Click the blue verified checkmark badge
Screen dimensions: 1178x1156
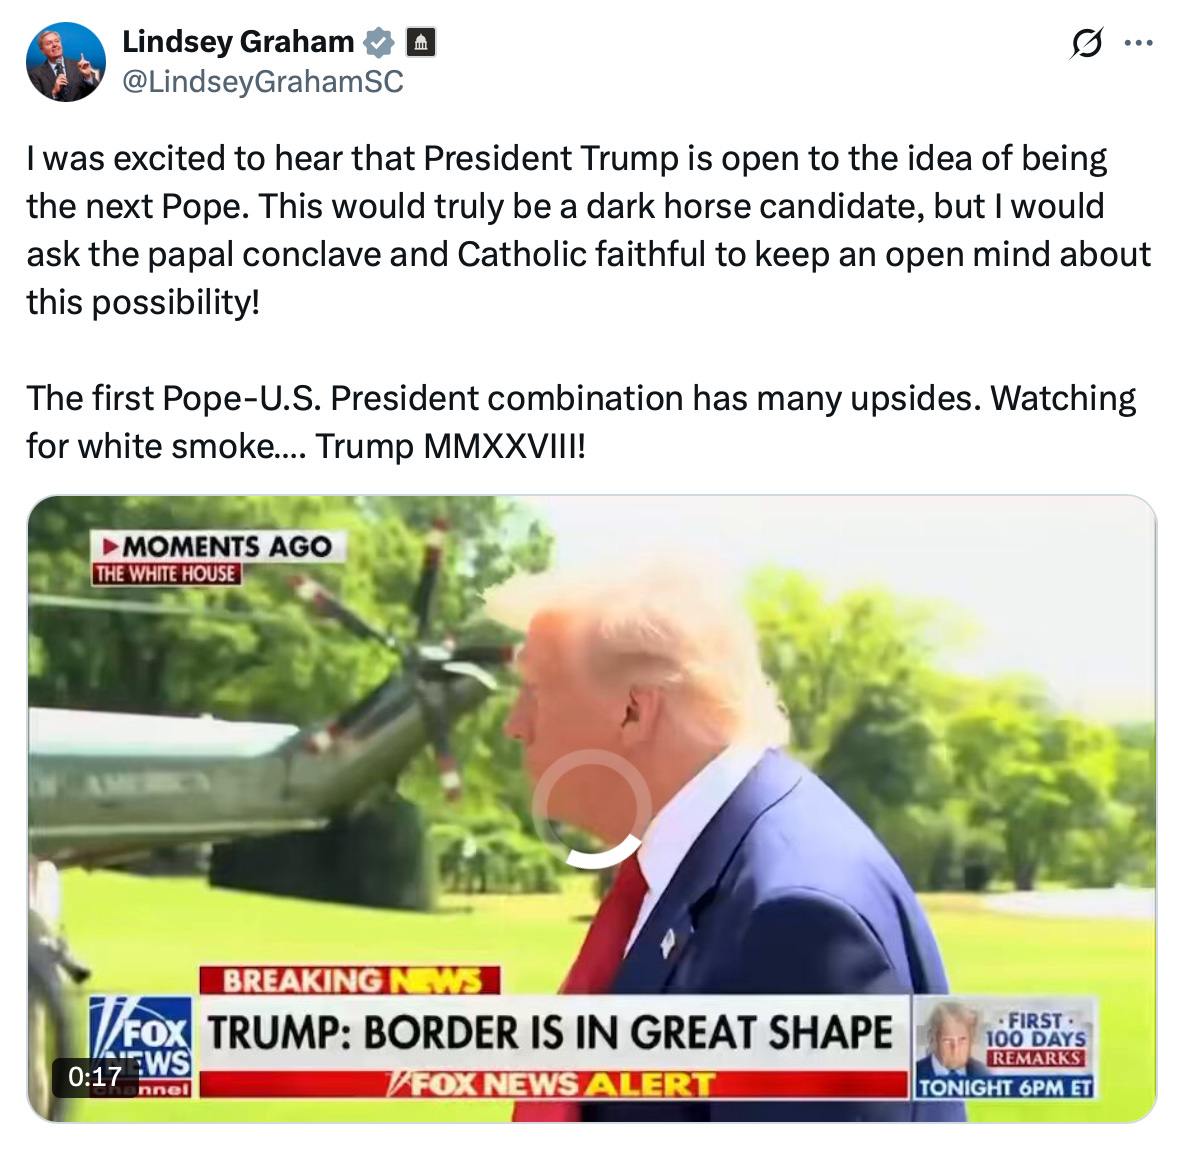[x=379, y=43]
